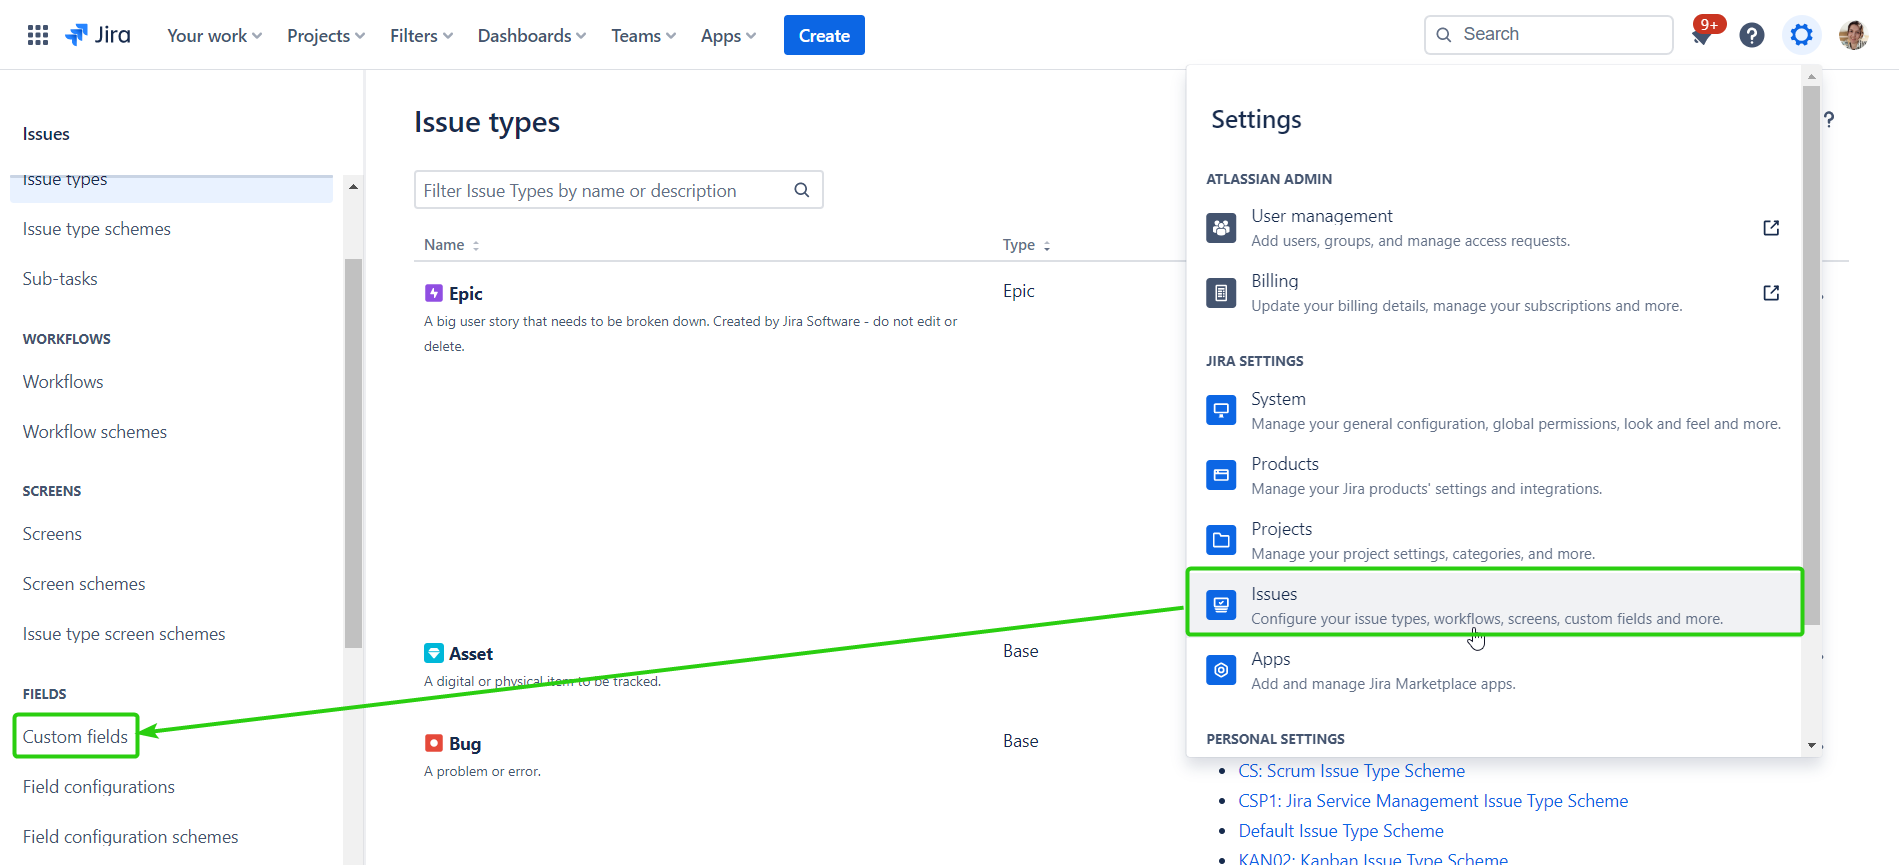Screen dimensions: 1899x865
Task: Open the app switcher grid icon
Action: [x=38, y=35]
